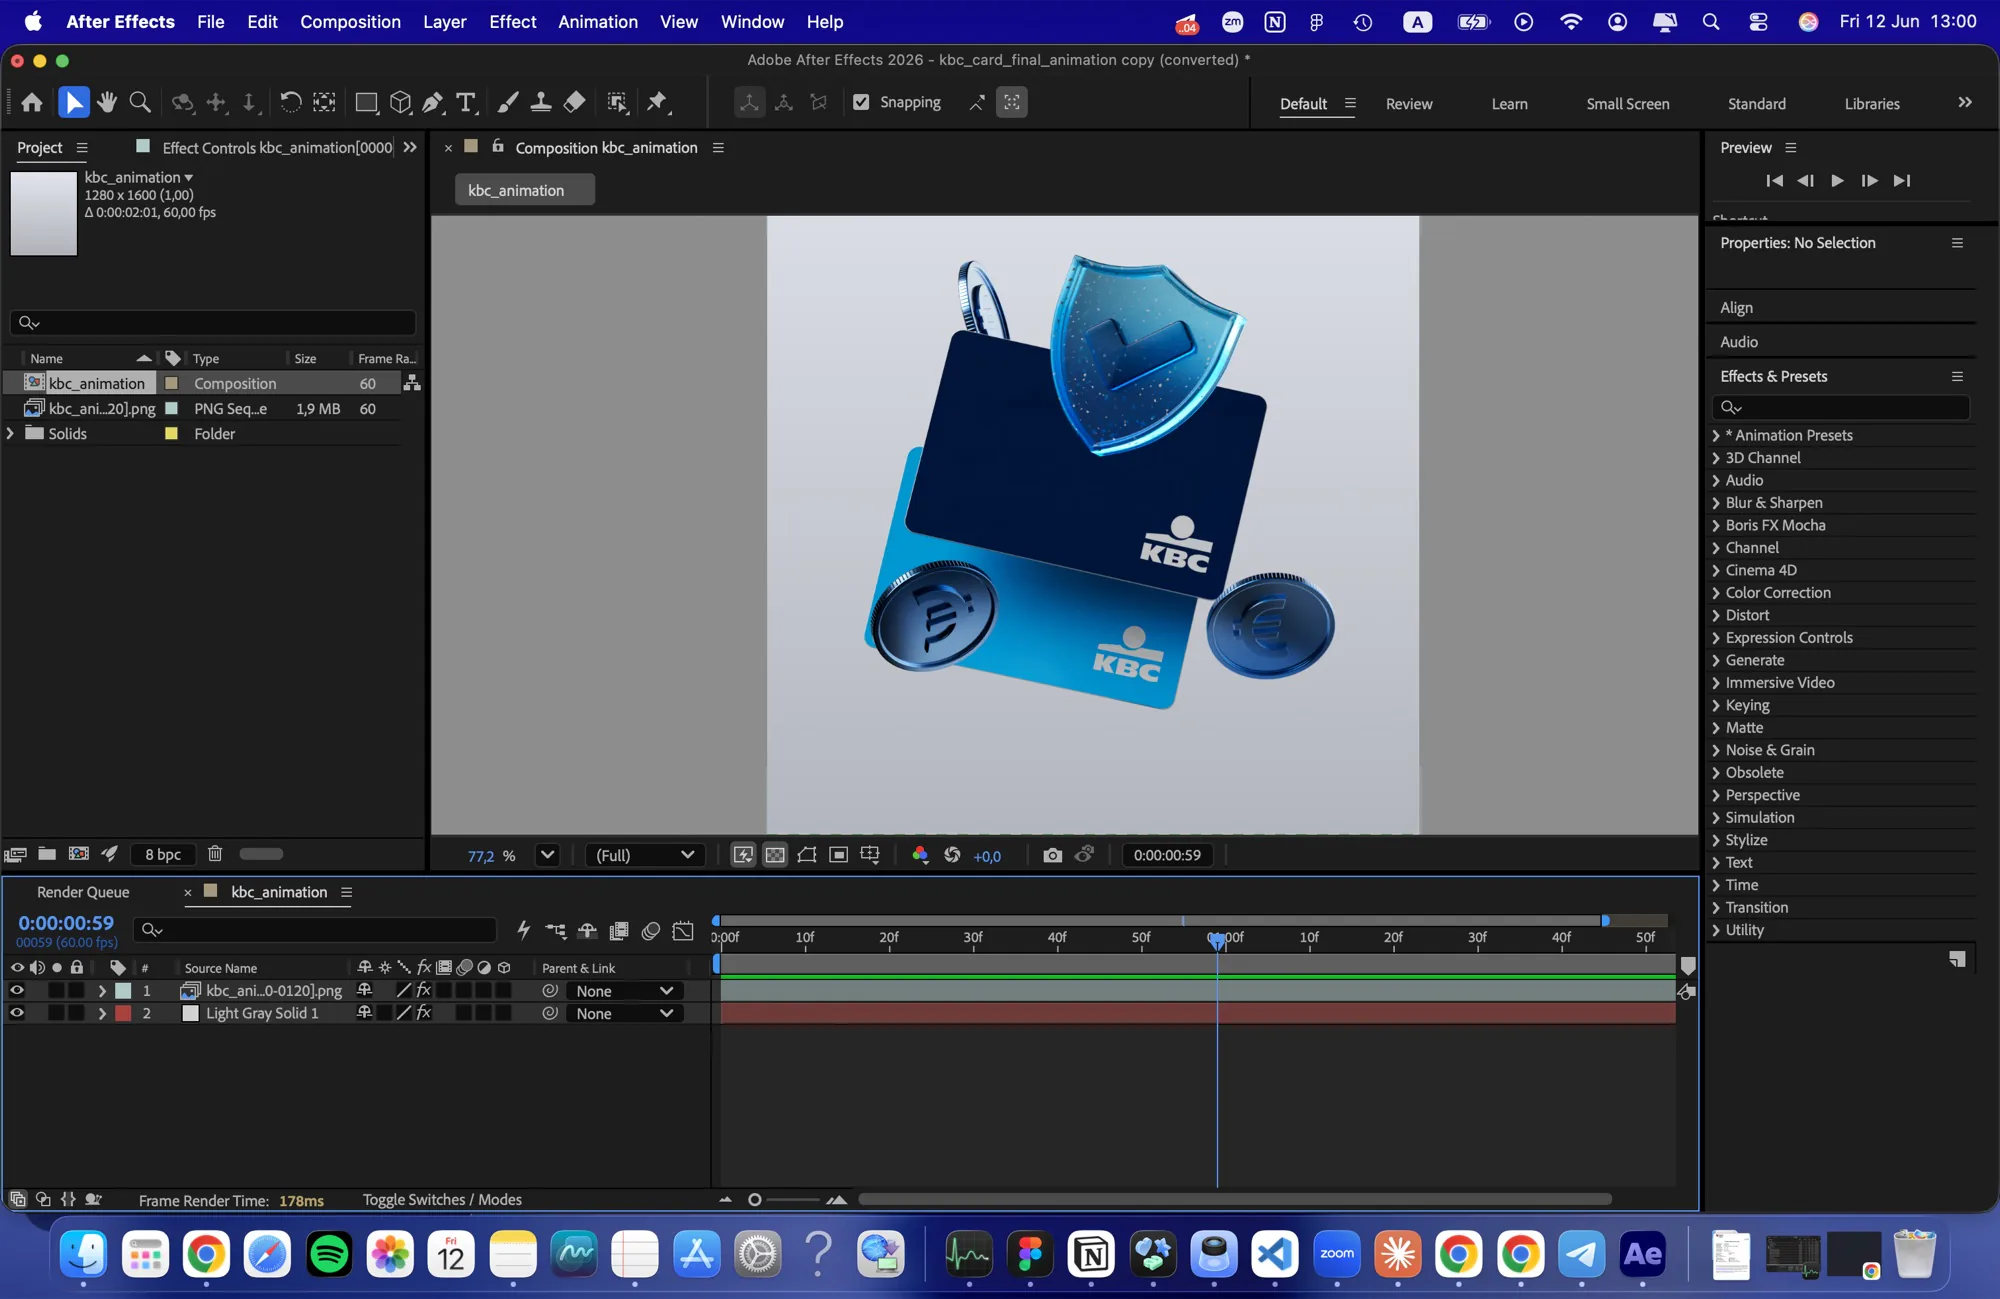Open the Effect menu
Screen dimensions: 2000x1299
point(512,21)
